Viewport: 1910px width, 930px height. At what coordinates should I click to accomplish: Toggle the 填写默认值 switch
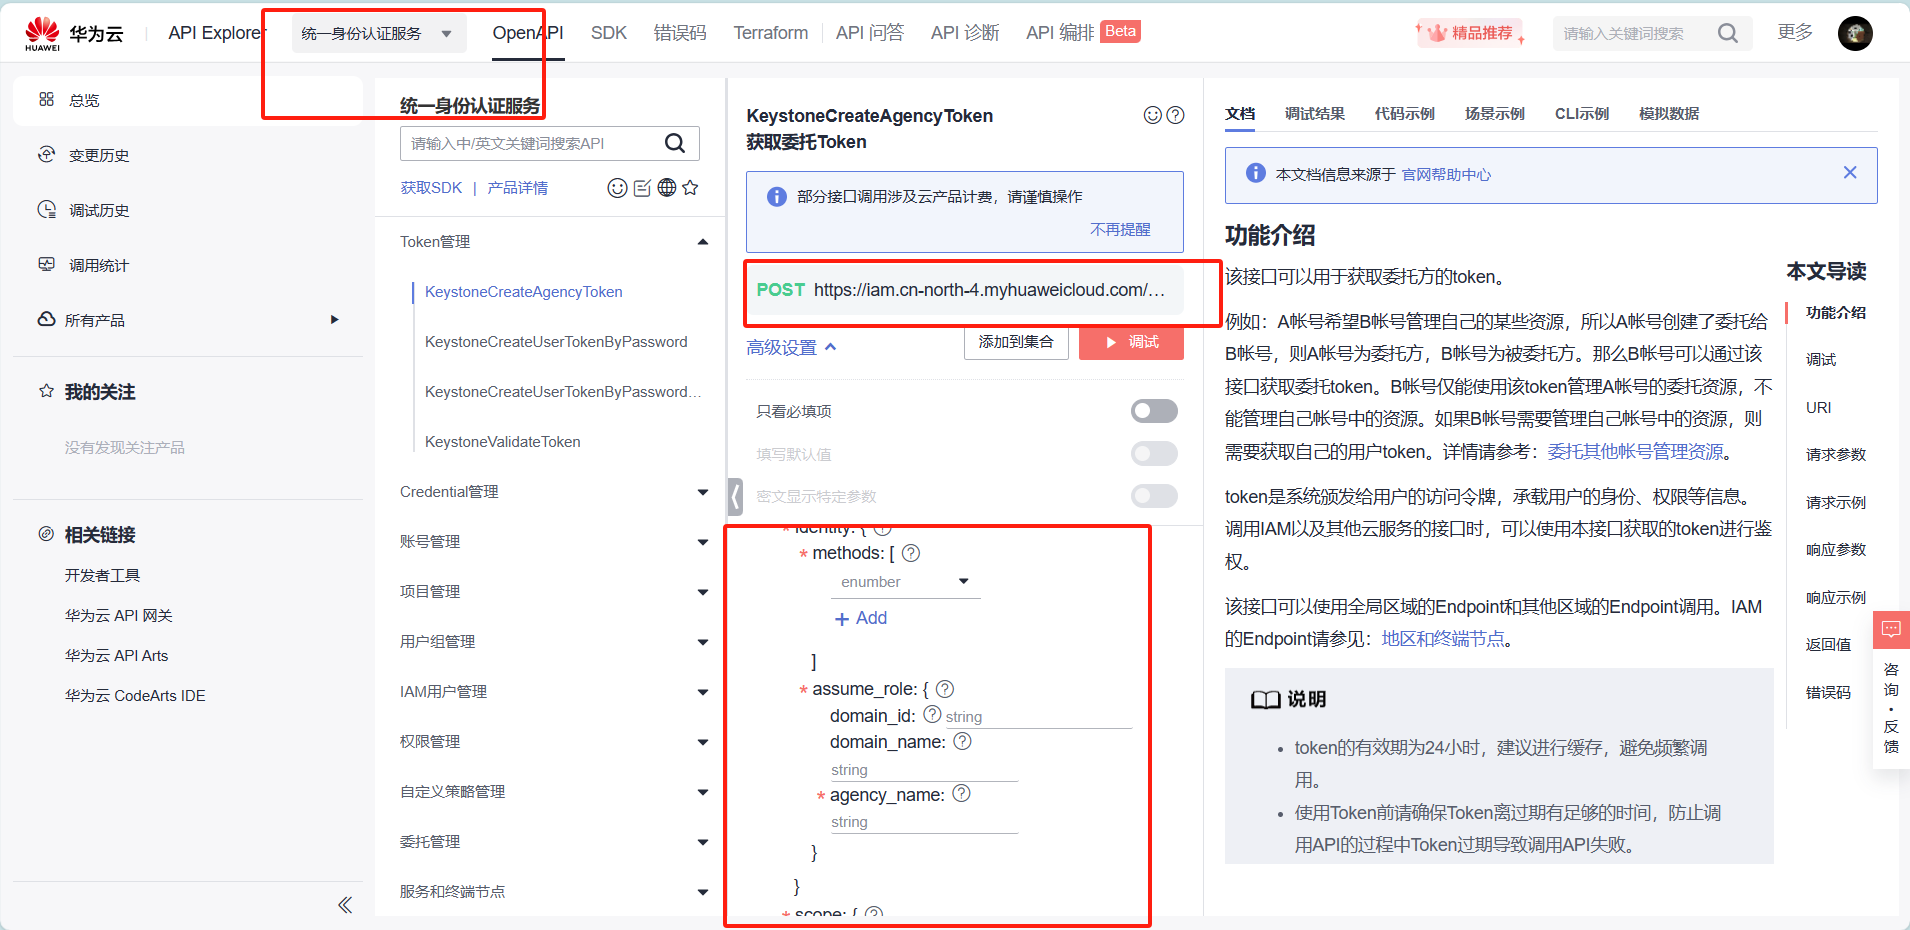click(x=1154, y=454)
